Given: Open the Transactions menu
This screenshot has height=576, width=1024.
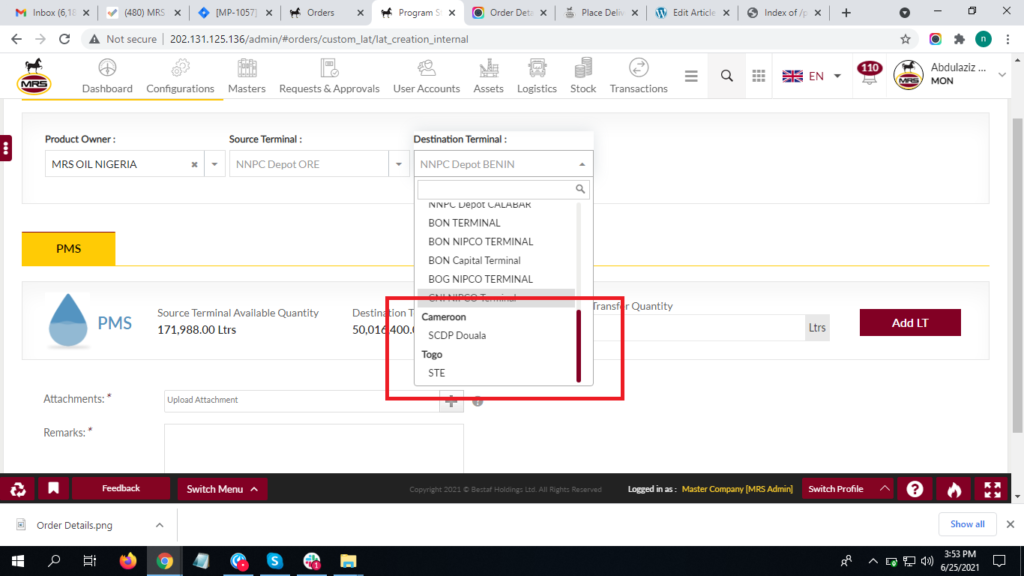Looking at the screenshot, I should pyautogui.click(x=639, y=76).
